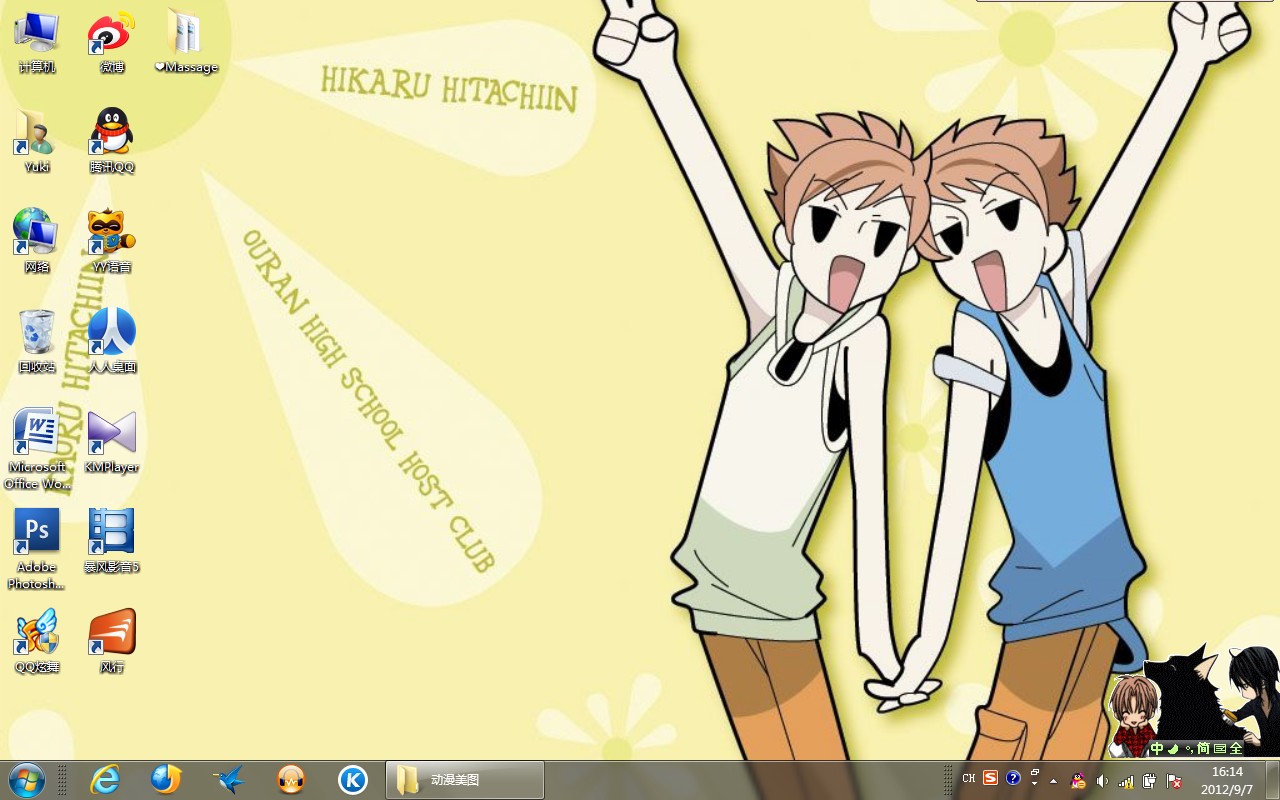Show hidden system tray icons
Image resolution: width=1280 pixels, height=800 pixels.
coord(1053,780)
